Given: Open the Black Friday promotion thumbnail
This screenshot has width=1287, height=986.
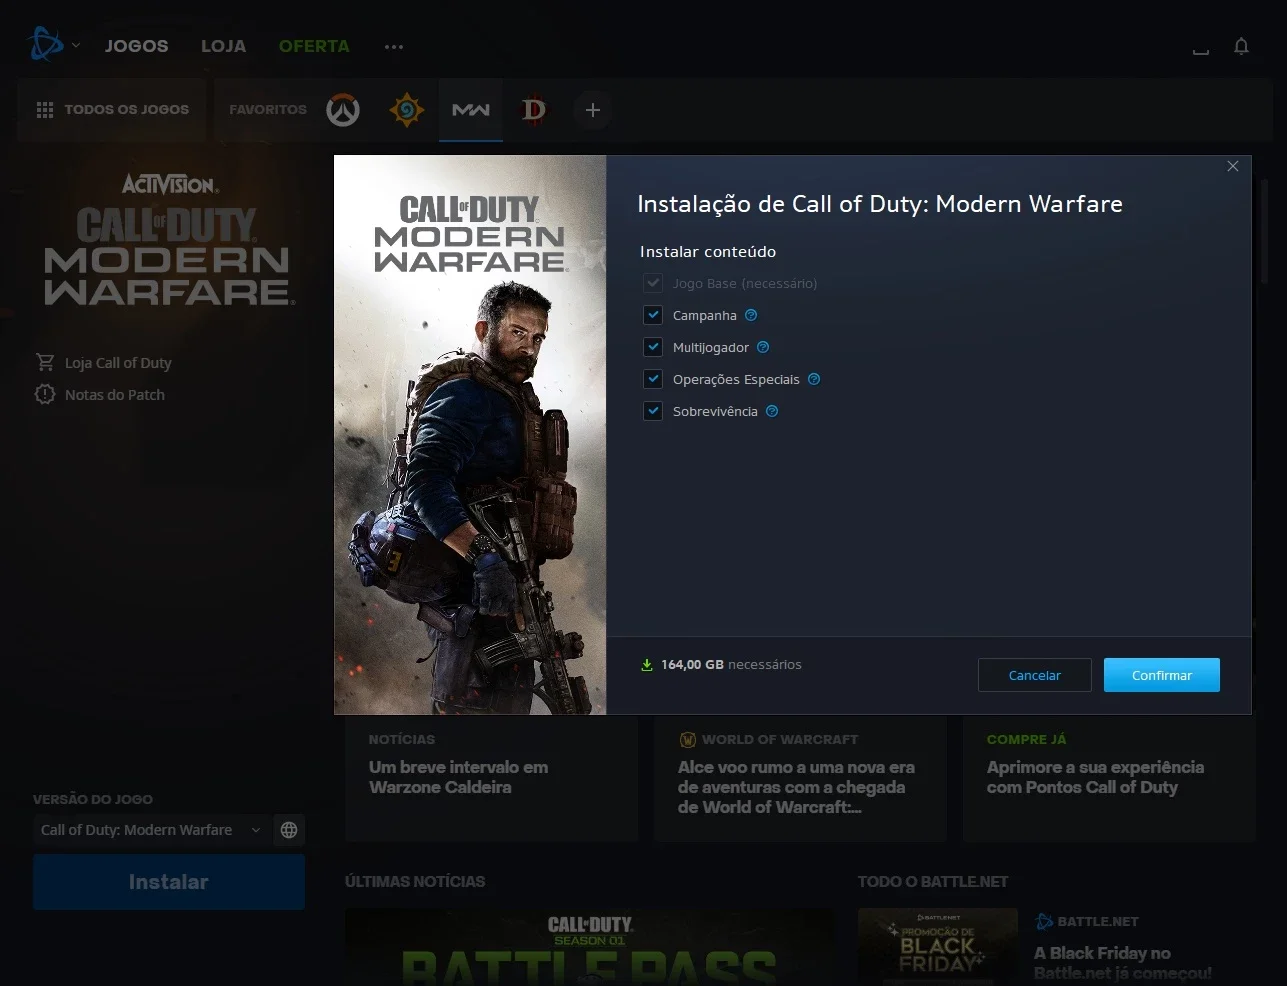Looking at the screenshot, I should pyautogui.click(x=938, y=947).
